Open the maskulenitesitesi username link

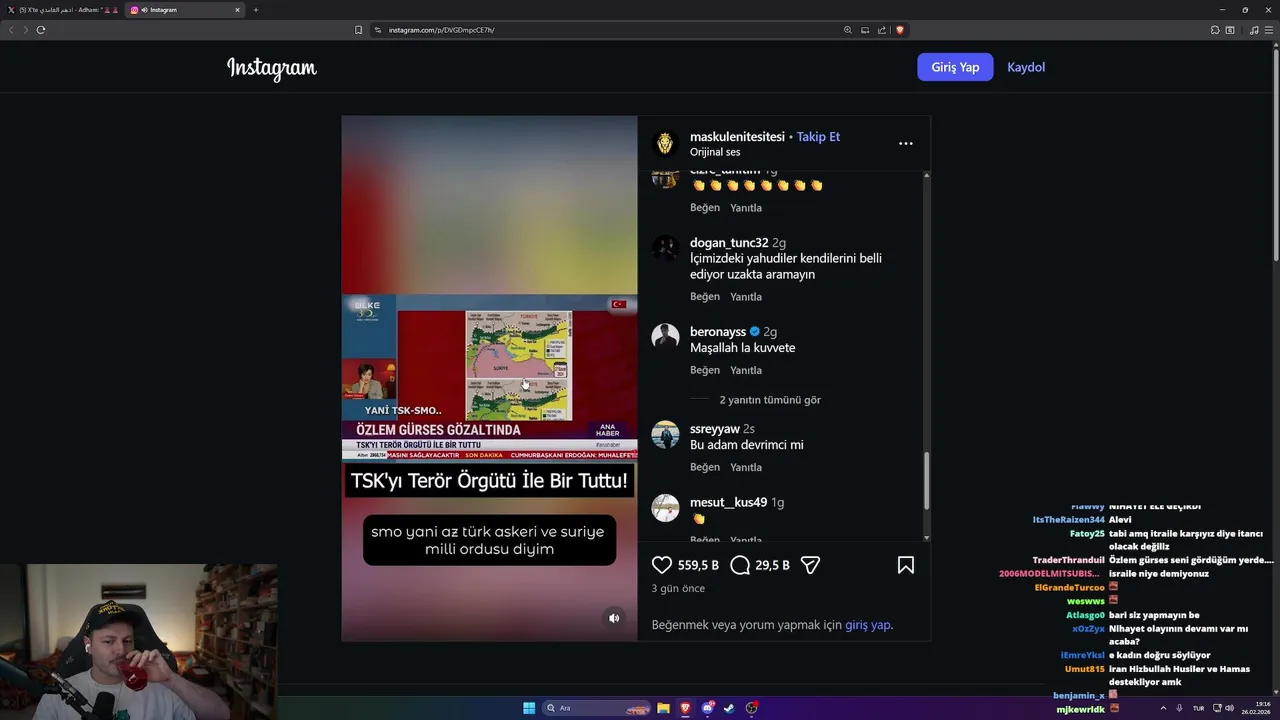pos(737,137)
